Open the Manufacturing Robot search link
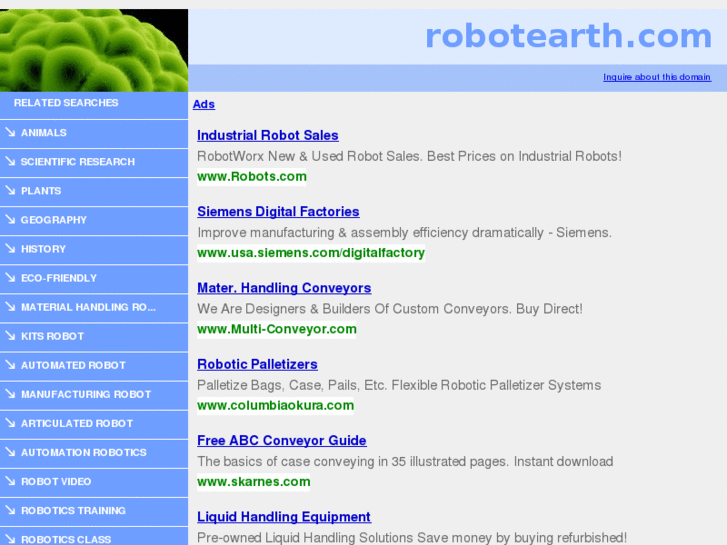The height and width of the screenshot is (545, 727). click(86, 394)
